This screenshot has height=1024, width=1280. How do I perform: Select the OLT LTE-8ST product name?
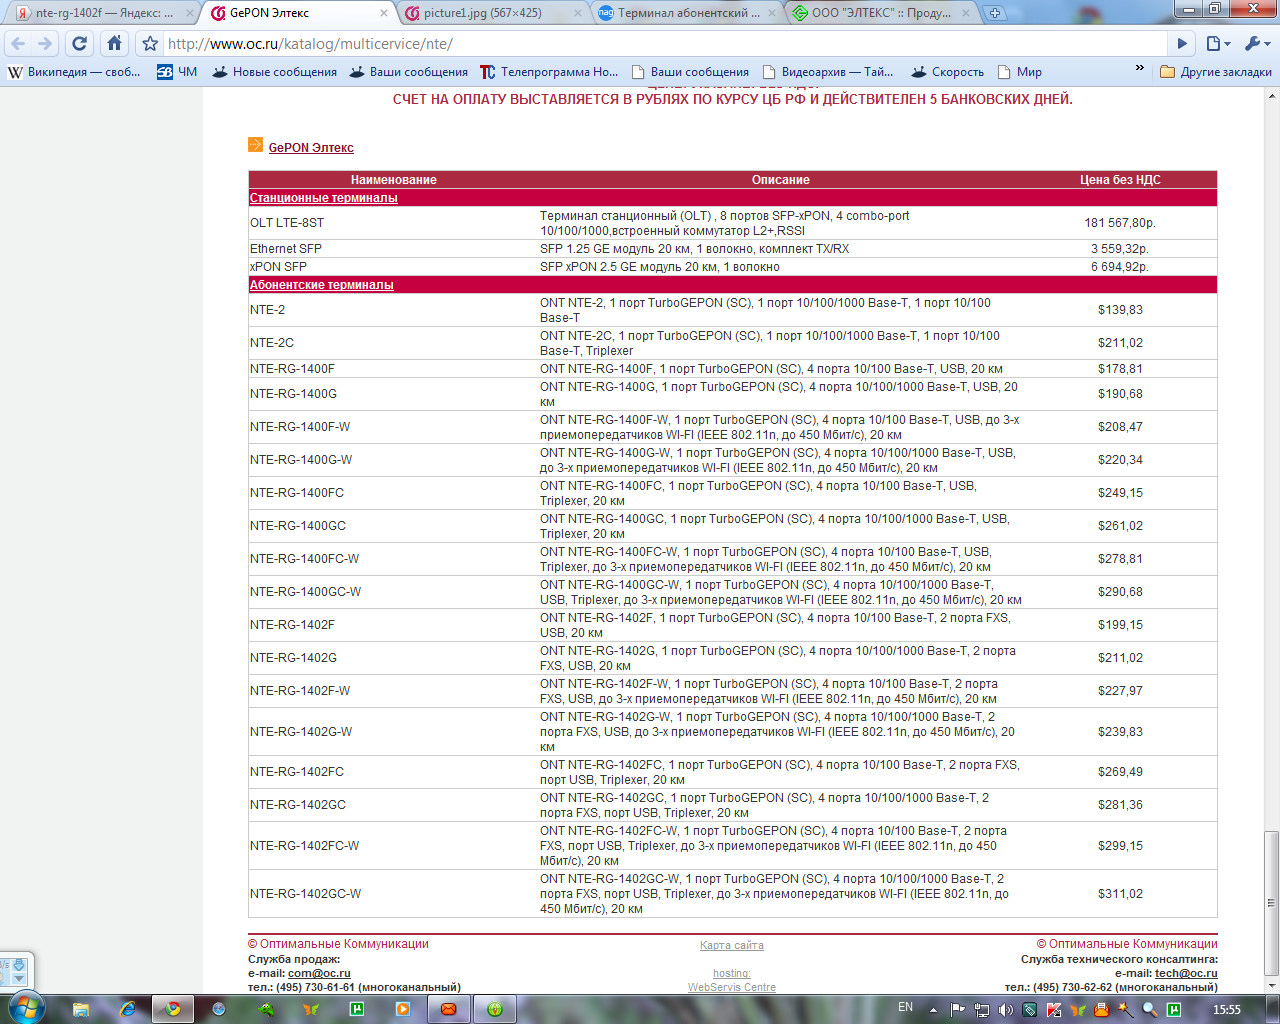pyautogui.click(x=287, y=223)
